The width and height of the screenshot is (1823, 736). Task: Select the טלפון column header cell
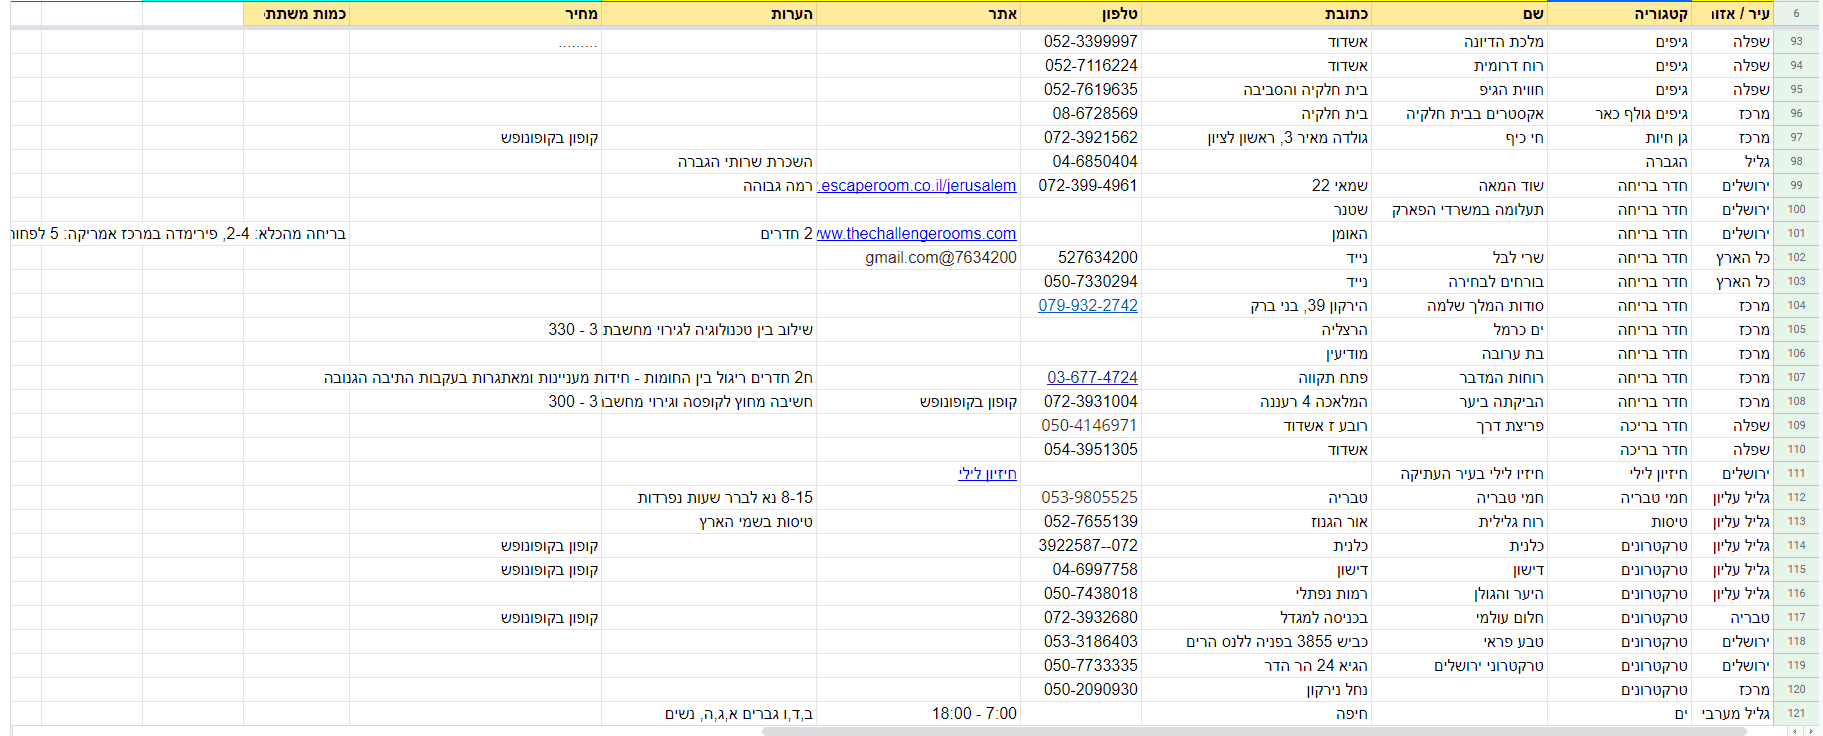(x=1081, y=14)
